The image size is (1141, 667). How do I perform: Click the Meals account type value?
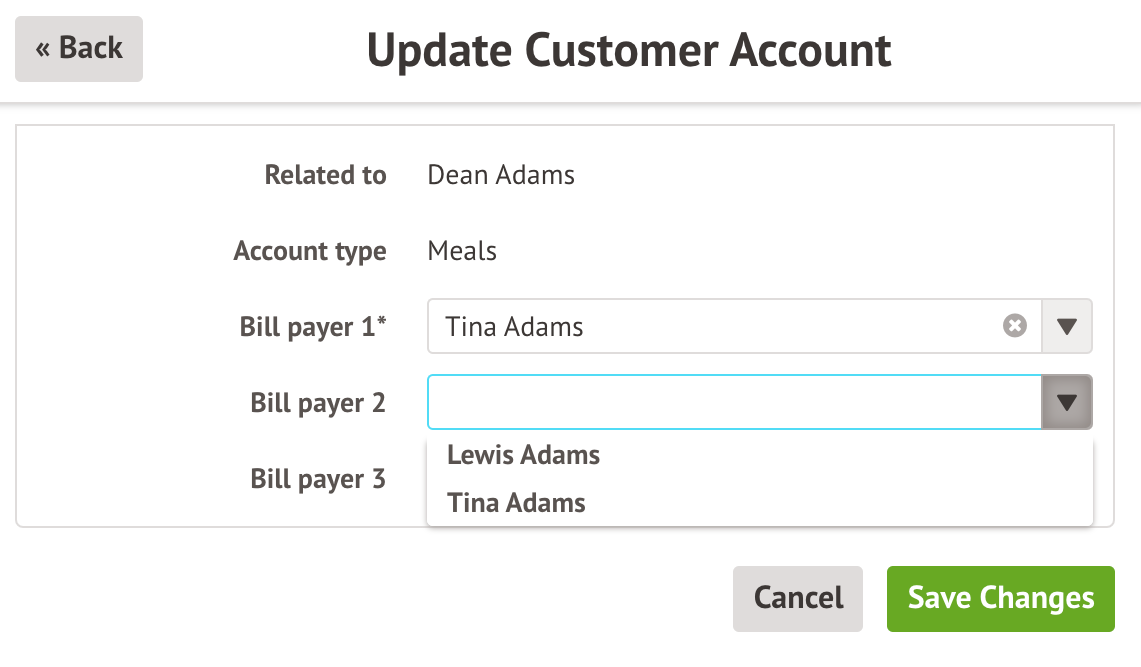click(x=462, y=251)
